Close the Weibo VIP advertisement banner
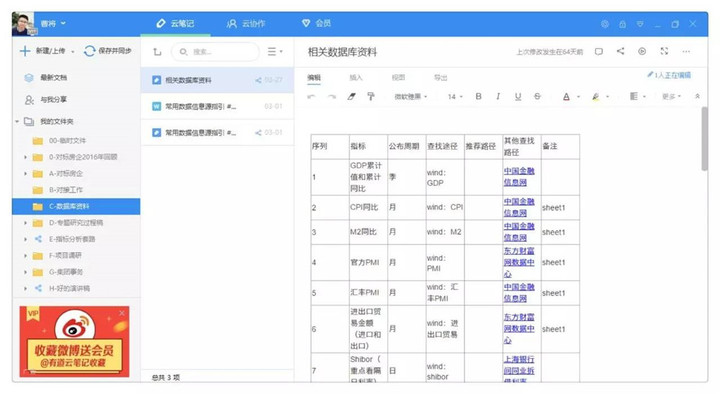The width and height of the screenshot is (720, 394). [x=122, y=313]
